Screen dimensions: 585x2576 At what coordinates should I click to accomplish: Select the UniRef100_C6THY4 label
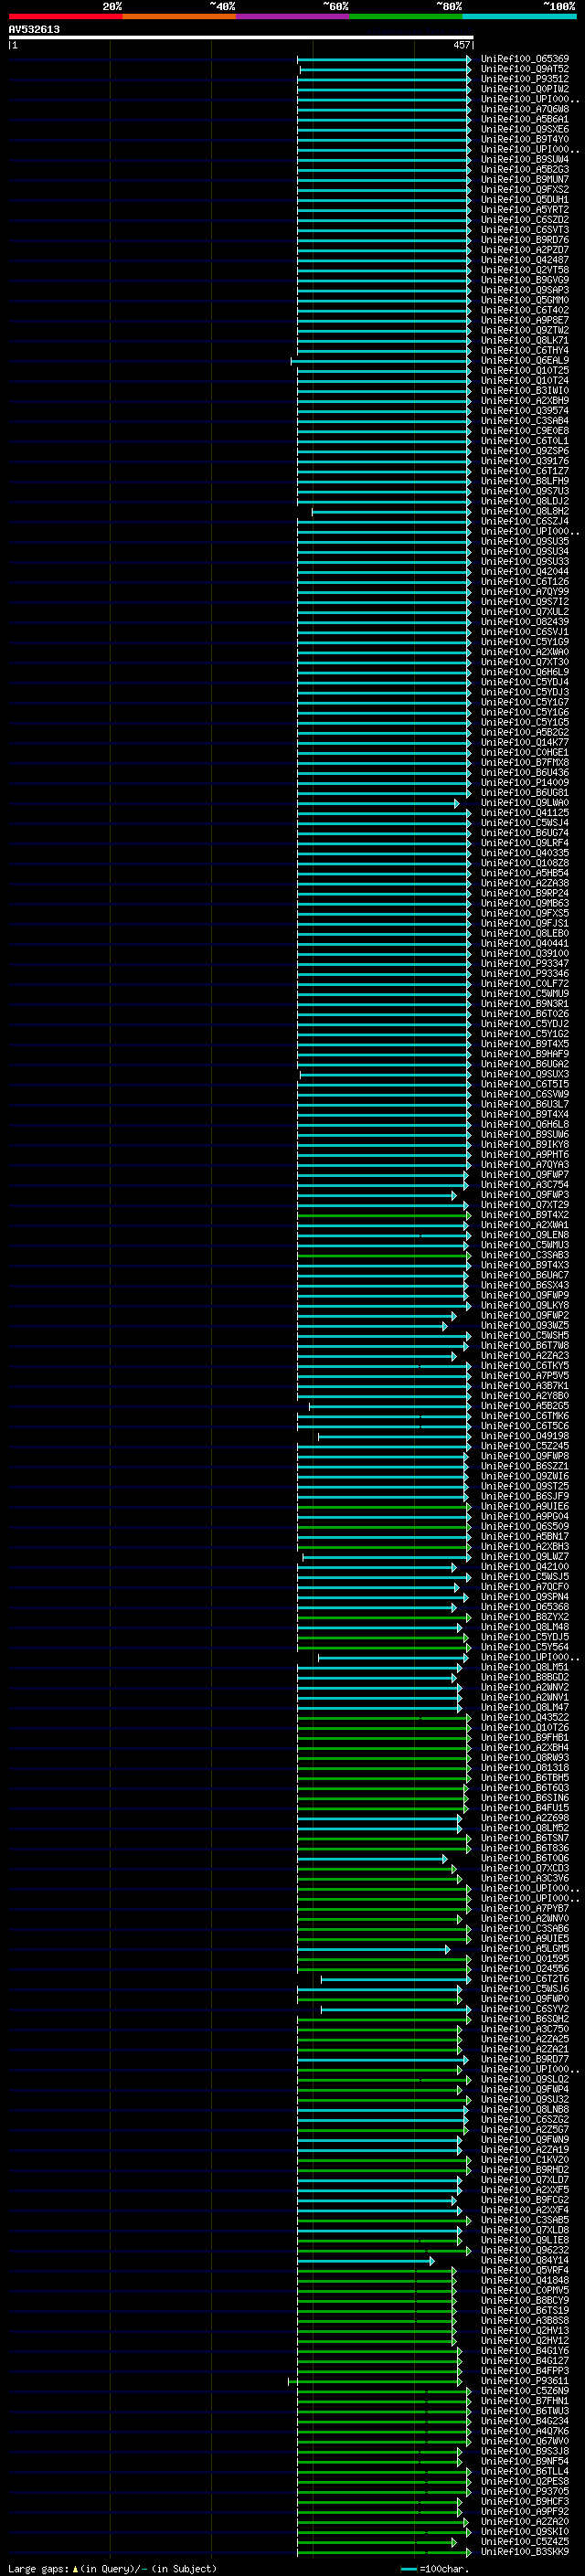(525, 351)
